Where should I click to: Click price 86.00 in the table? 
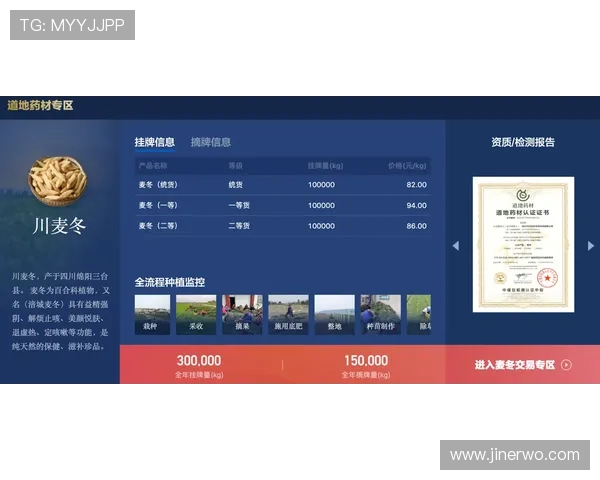pyautogui.click(x=416, y=226)
